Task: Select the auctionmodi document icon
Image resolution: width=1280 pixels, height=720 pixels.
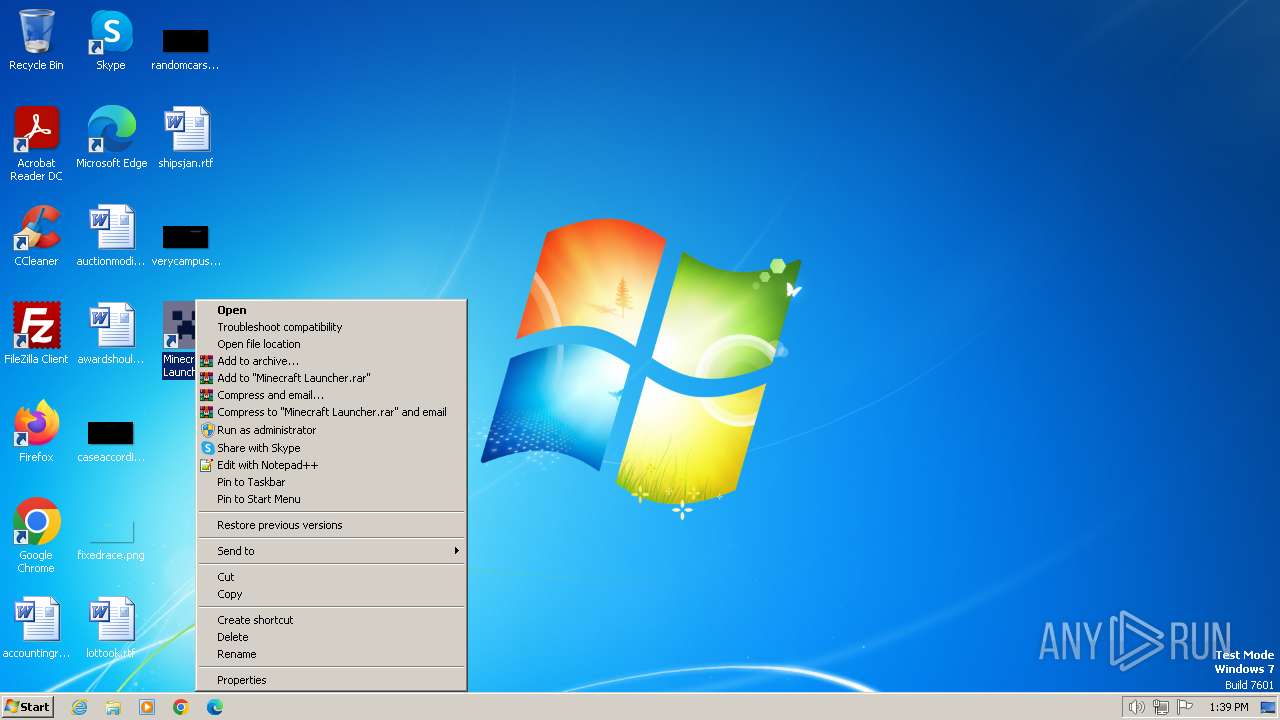Action: tap(111, 236)
